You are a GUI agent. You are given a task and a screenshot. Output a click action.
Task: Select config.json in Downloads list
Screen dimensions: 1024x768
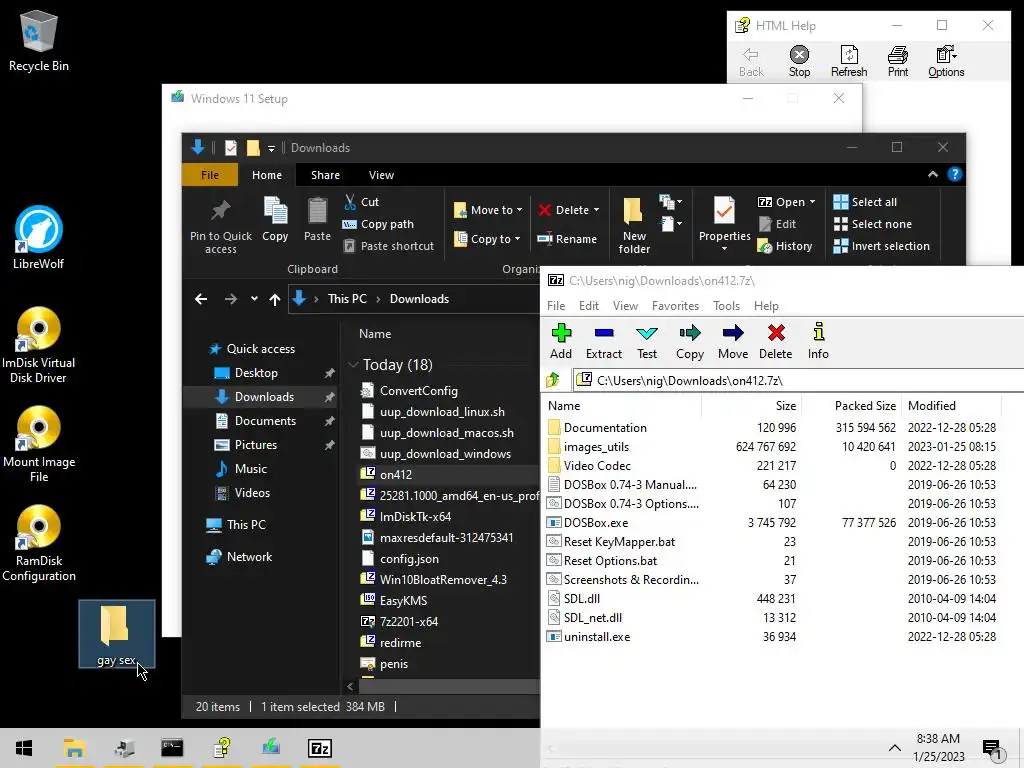click(x=409, y=558)
